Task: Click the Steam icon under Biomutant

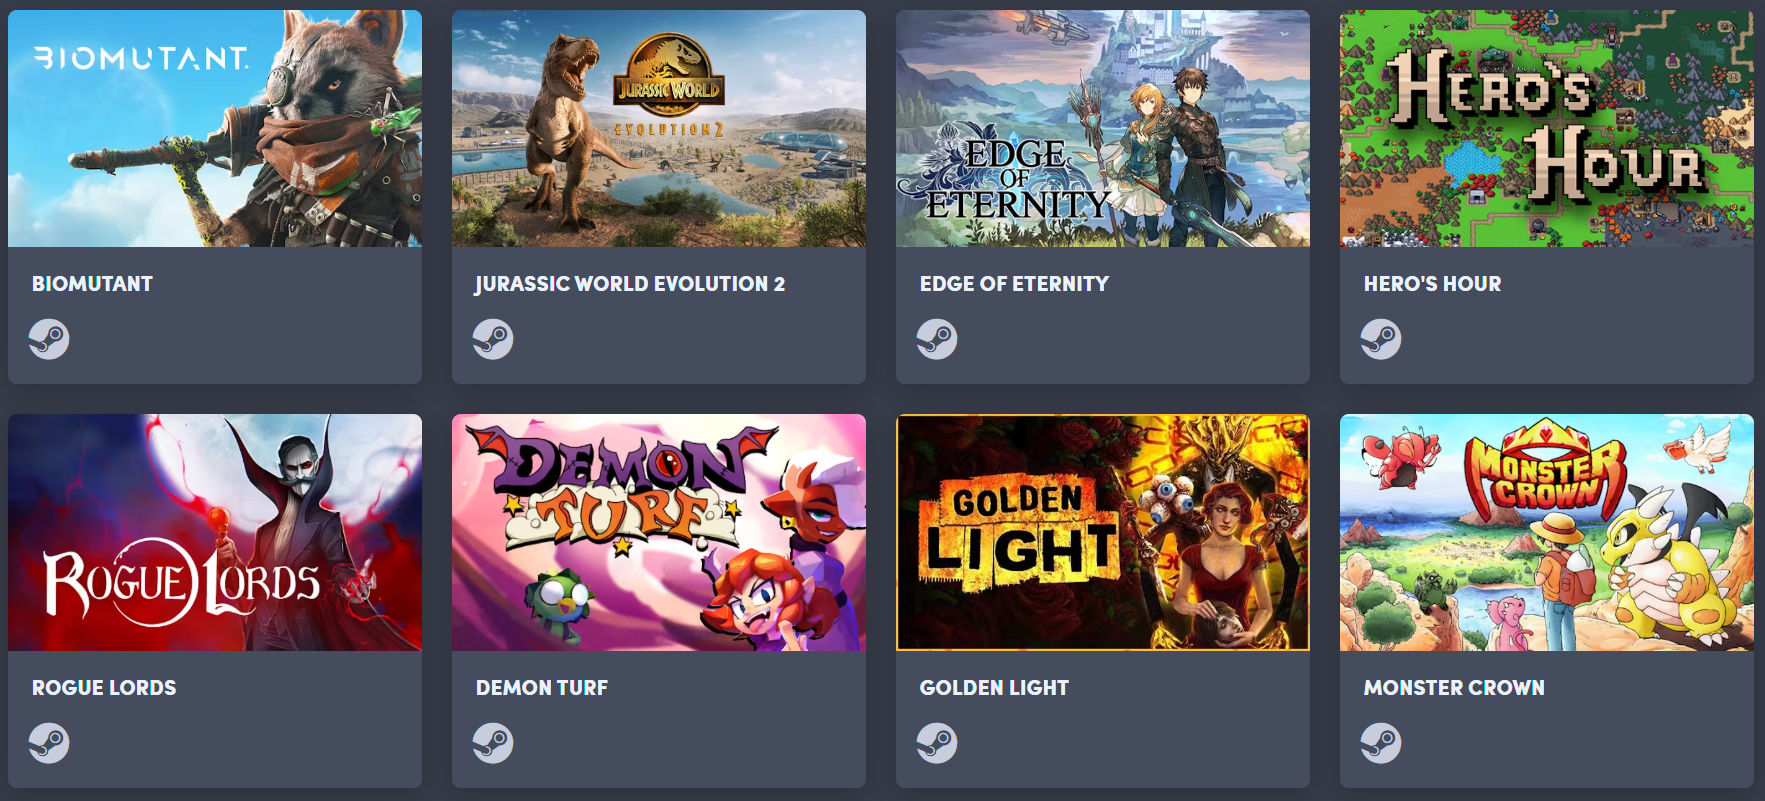Action: click(x=49, y=339)
